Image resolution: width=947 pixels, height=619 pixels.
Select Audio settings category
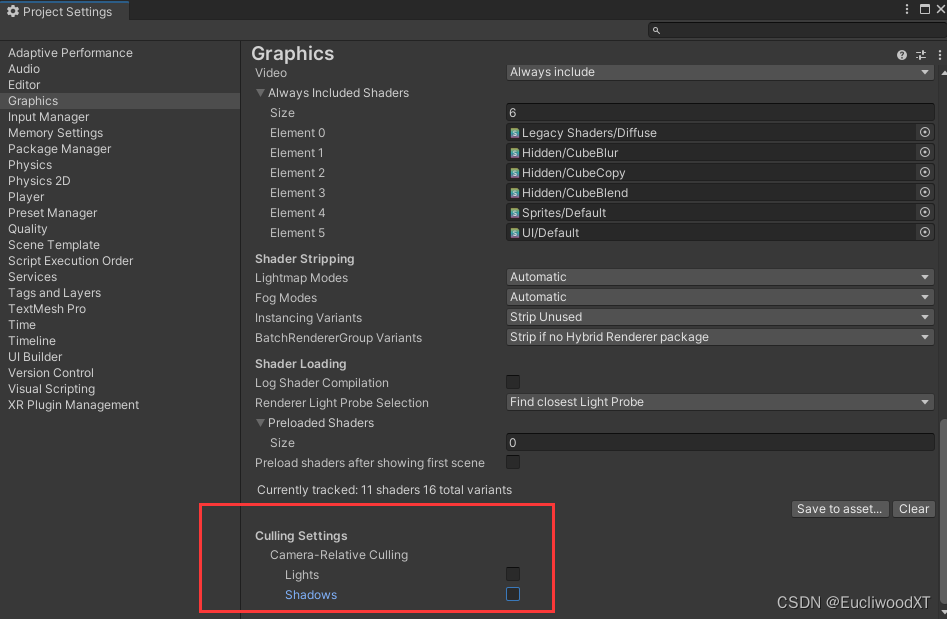click(24, 69)
